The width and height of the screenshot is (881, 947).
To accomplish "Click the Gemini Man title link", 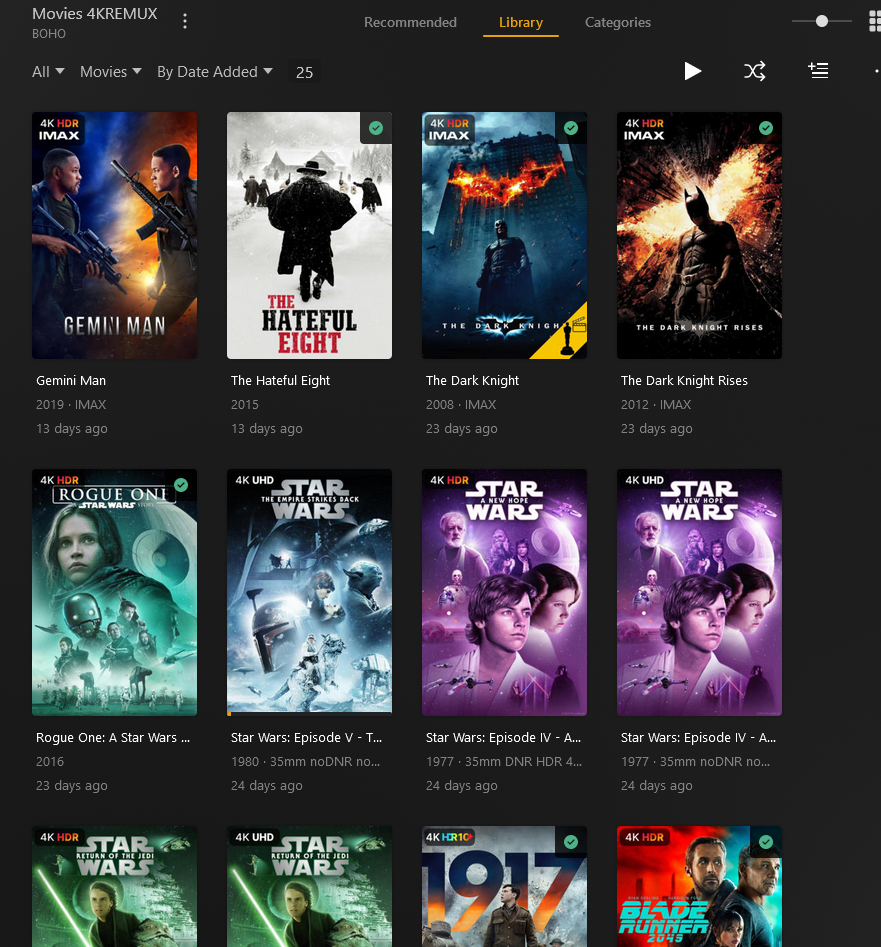I will point(71,380).
